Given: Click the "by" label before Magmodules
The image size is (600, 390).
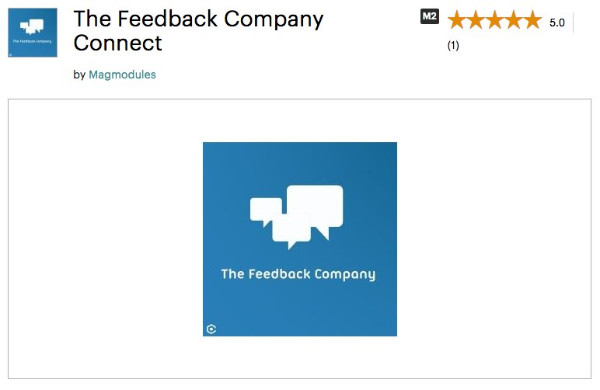Looking at the screenshot, I should [x=79, y=75].
